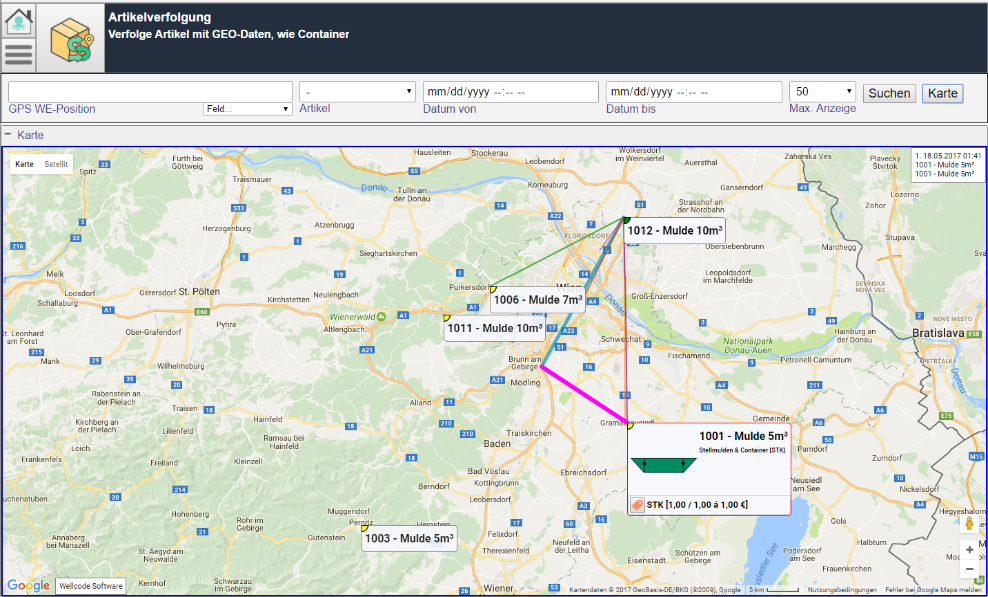Click the Tulln an der Donau label
Screen dimensions: 988x597
click(x=410, y=194)
